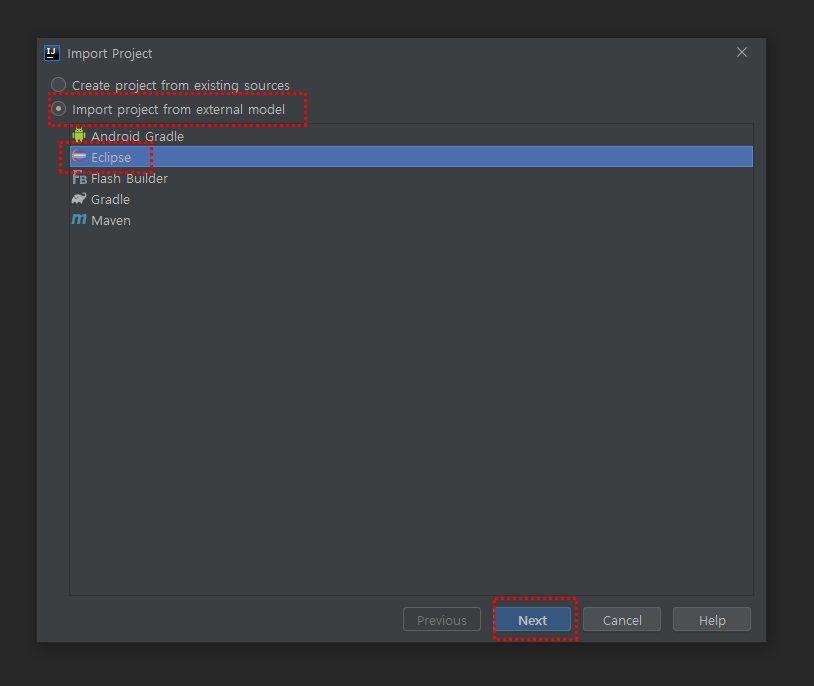The image size is (814, 686).
Task: Click the Maven m icon
Action: 79,219
